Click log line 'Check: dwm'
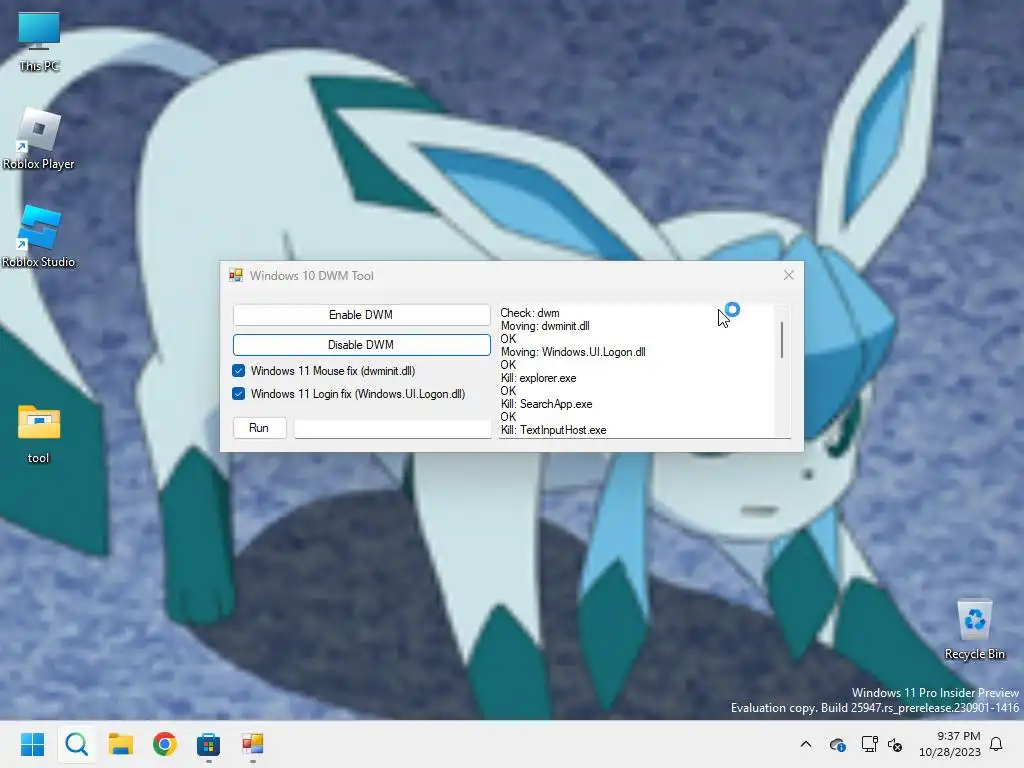1024x768 pixels. 530,313
